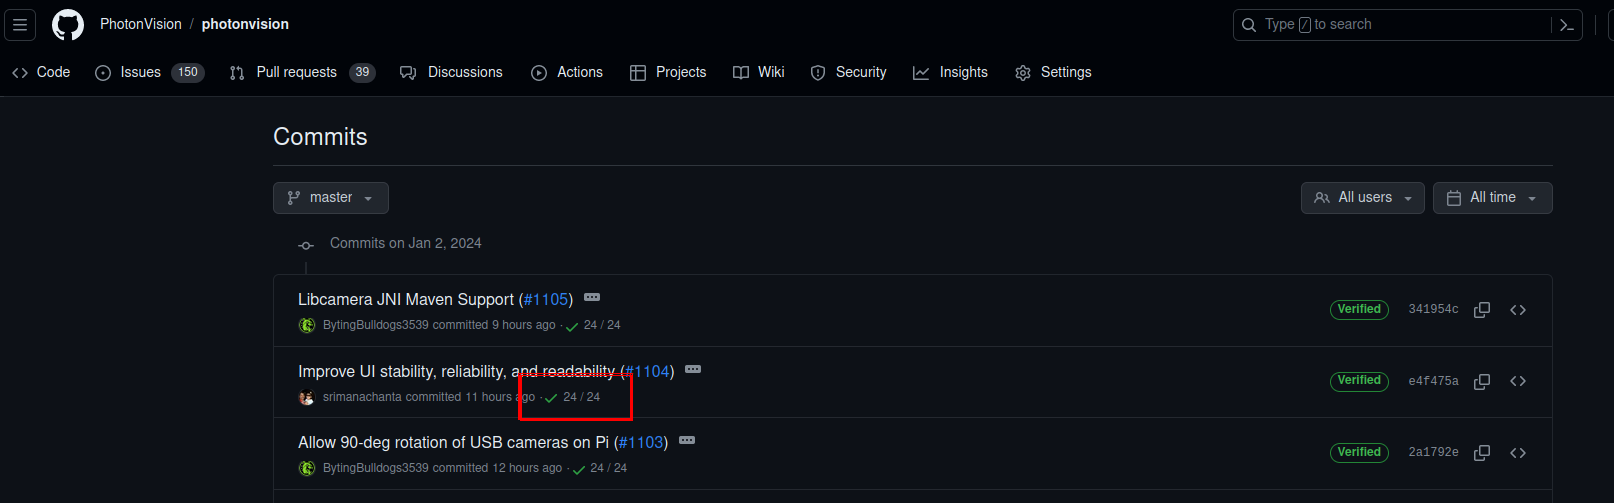Browse repository at commit 341954c
The height and width of the screenshot is (503, 1614).
[1518, 310]
